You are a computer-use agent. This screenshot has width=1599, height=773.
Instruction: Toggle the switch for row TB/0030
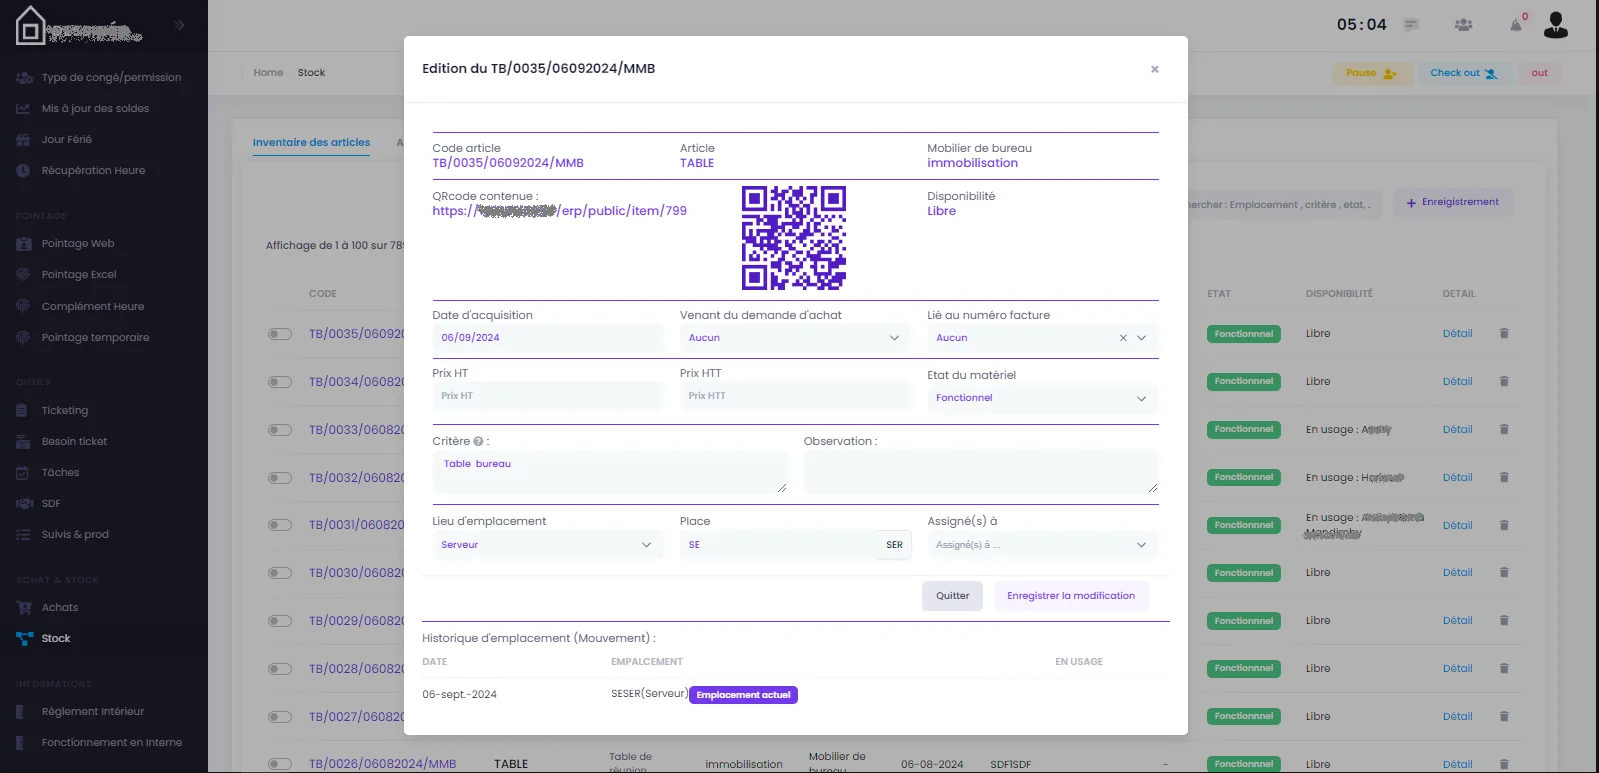point(279,573)
